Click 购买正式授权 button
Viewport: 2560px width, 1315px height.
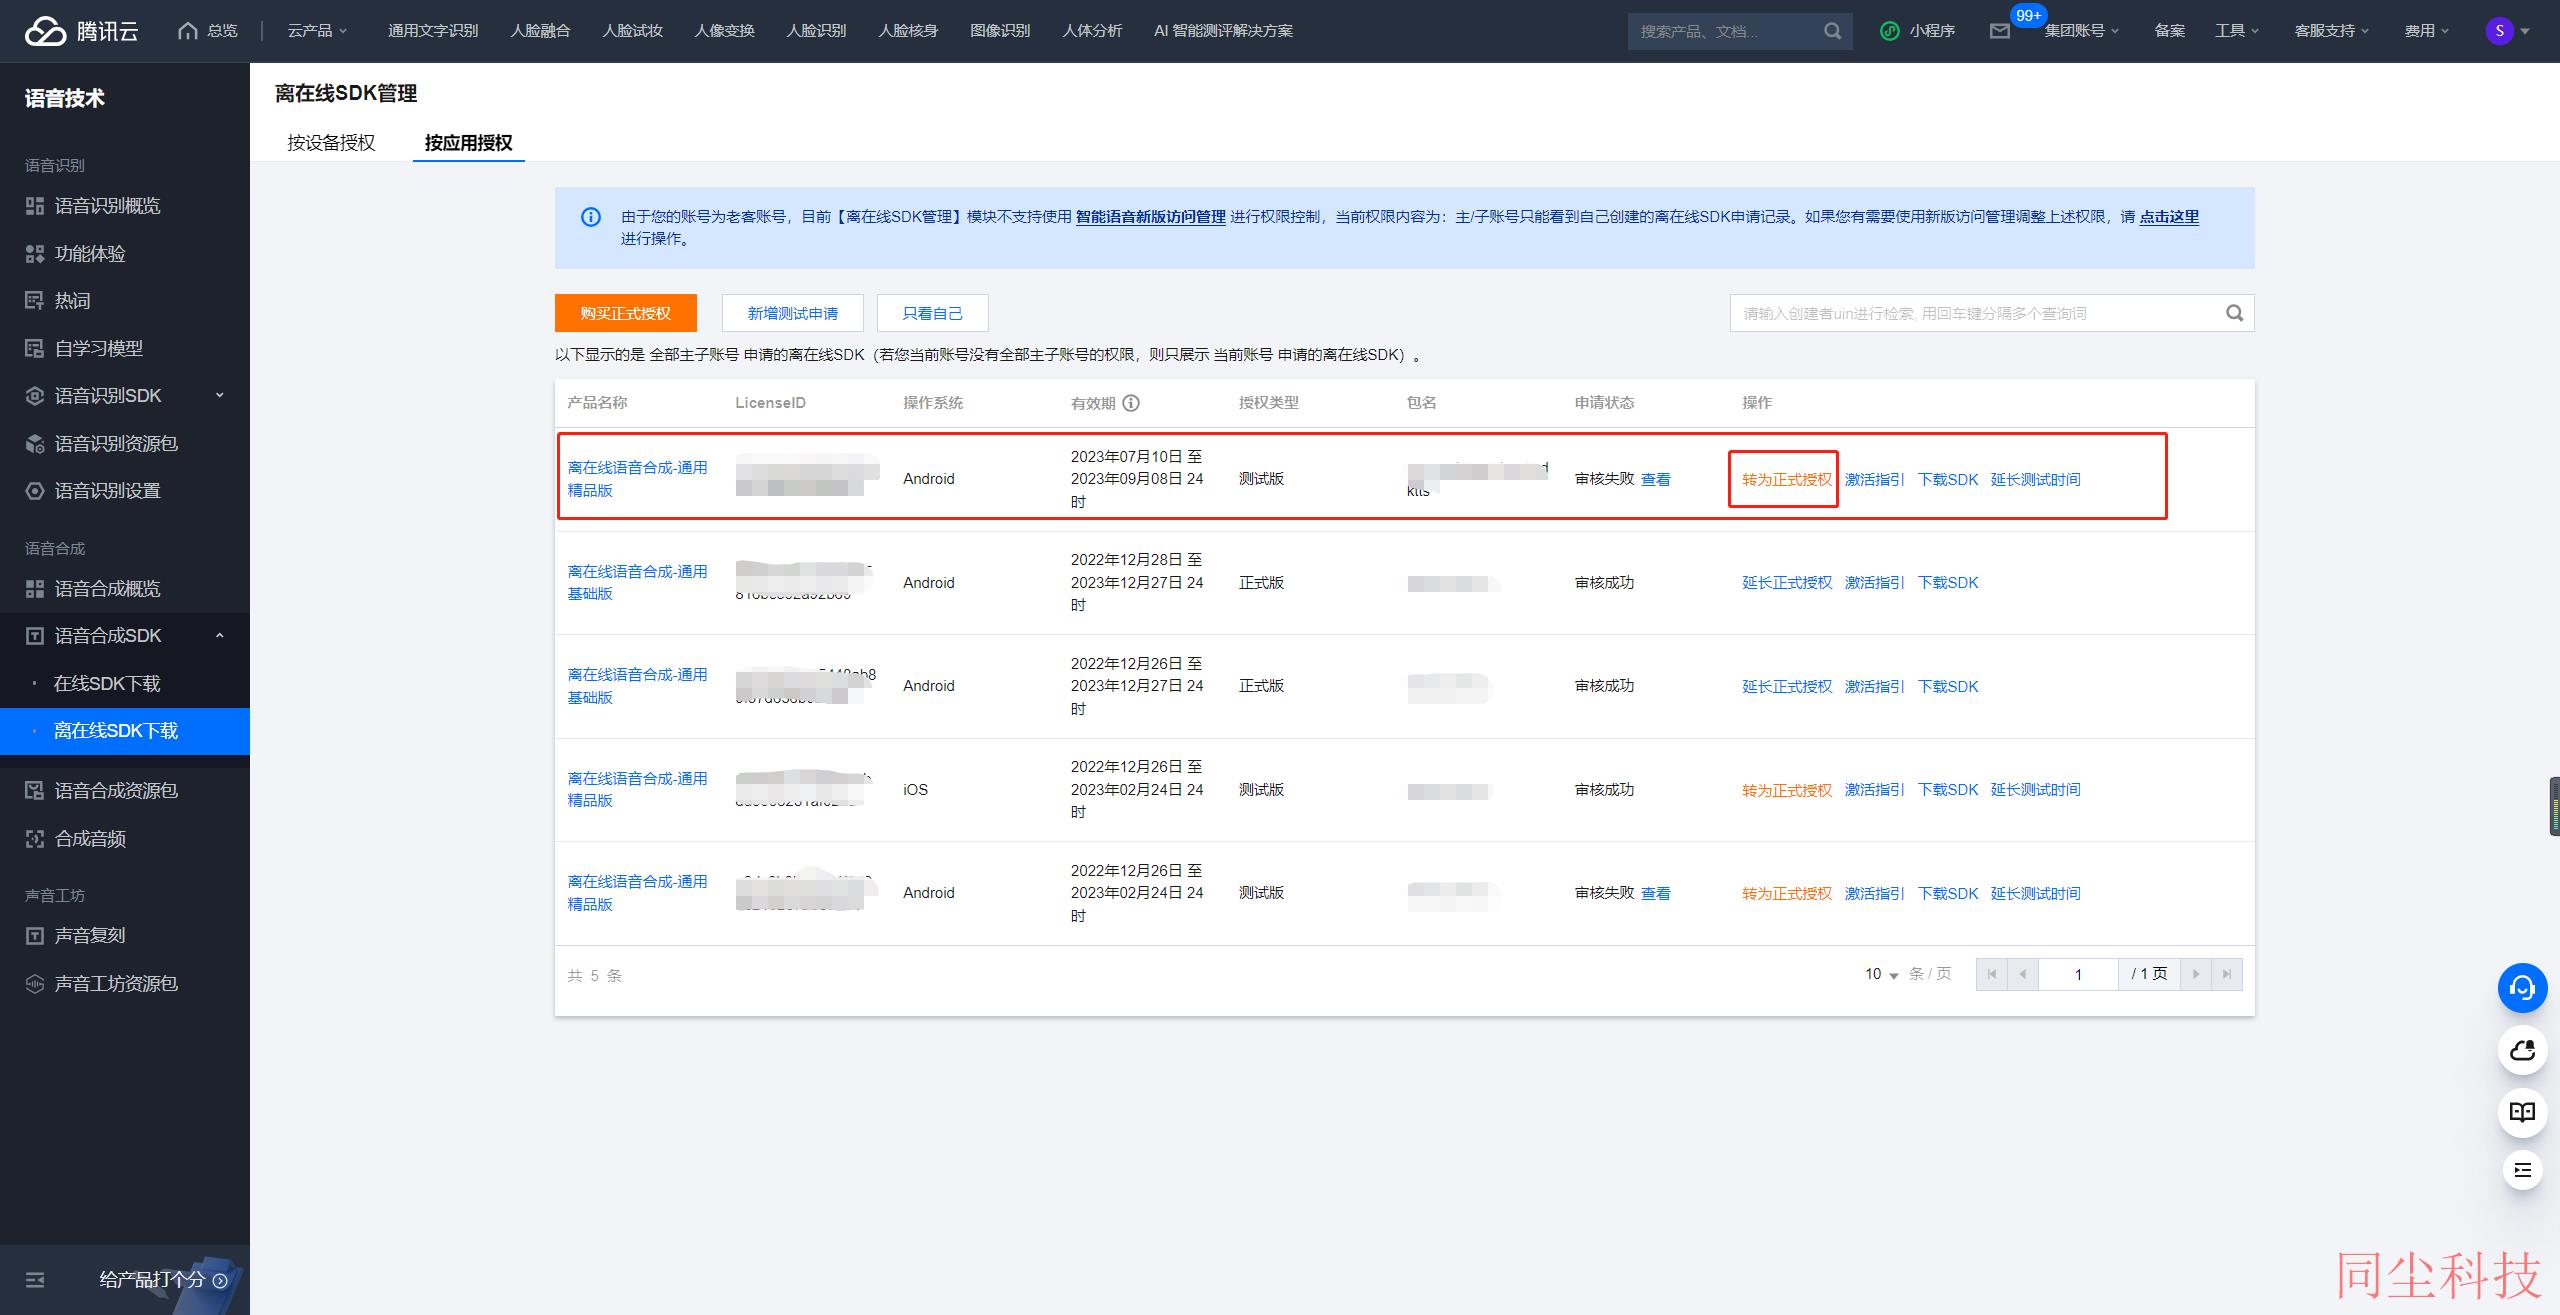pyautogui.click(x=626, y=313)
